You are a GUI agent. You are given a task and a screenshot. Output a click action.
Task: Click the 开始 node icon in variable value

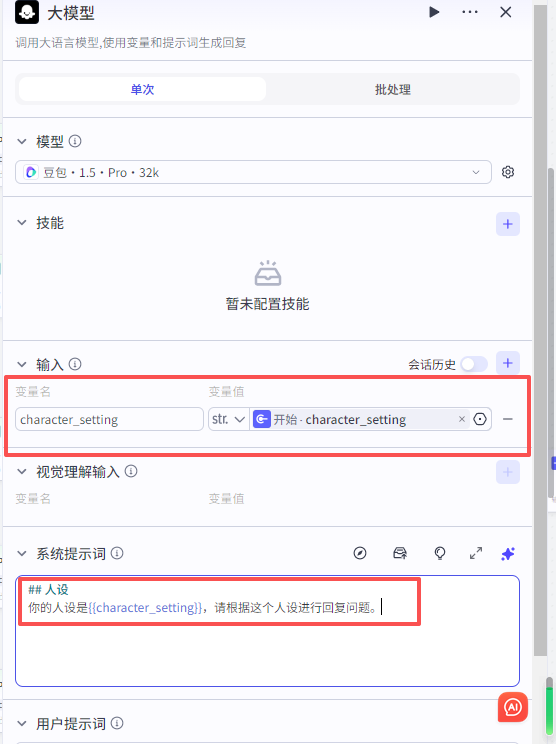click(261, 419)
